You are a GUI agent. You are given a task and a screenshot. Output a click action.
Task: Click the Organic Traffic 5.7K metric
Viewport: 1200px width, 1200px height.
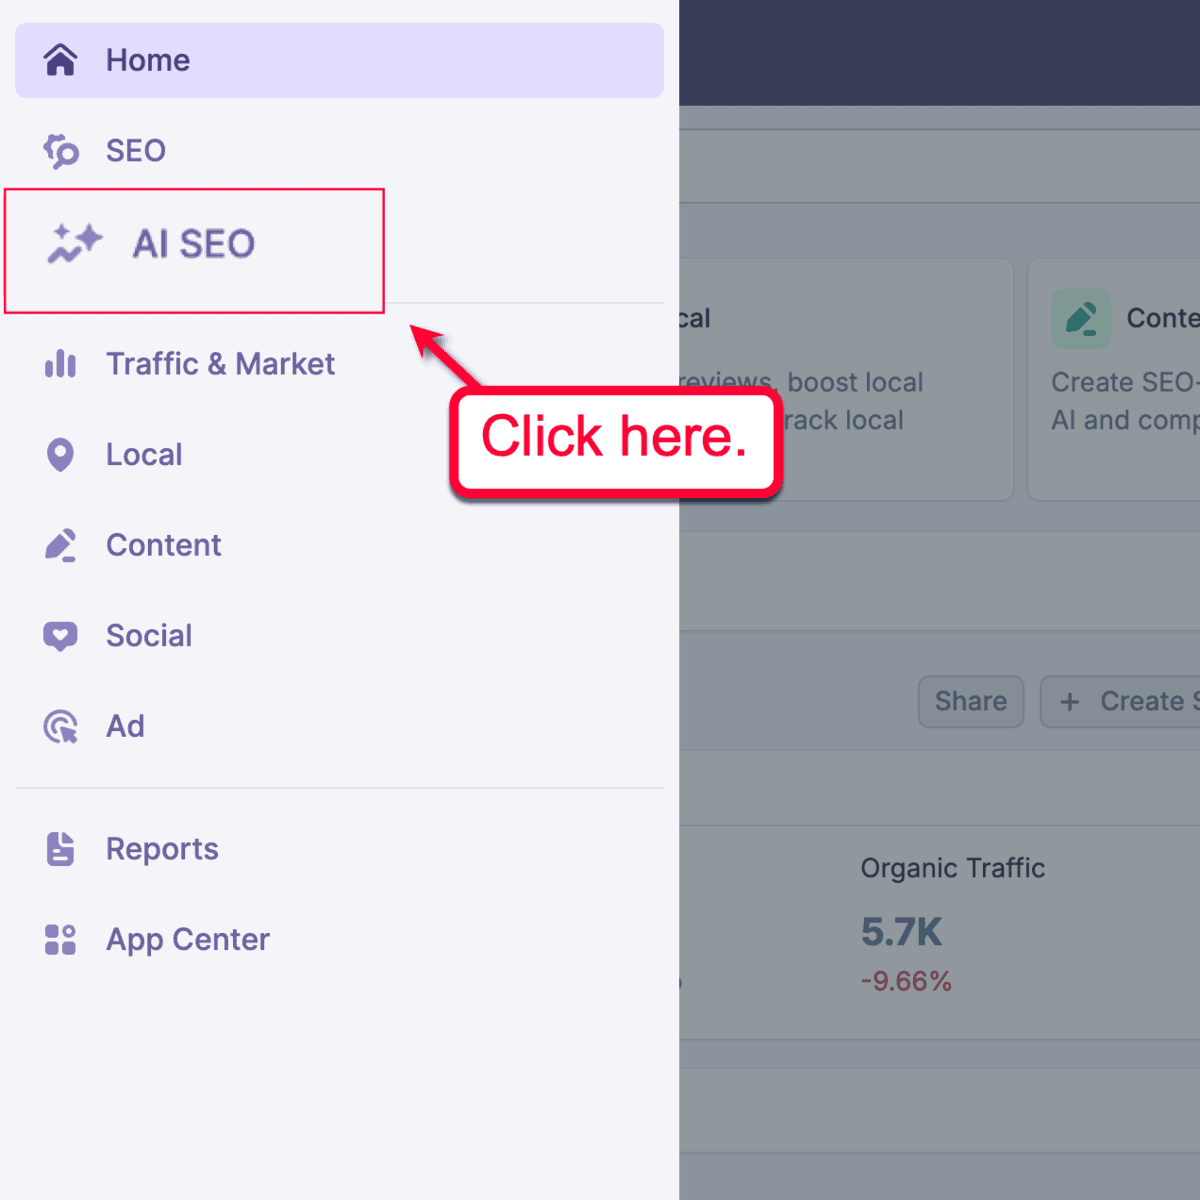coord(900,931)
